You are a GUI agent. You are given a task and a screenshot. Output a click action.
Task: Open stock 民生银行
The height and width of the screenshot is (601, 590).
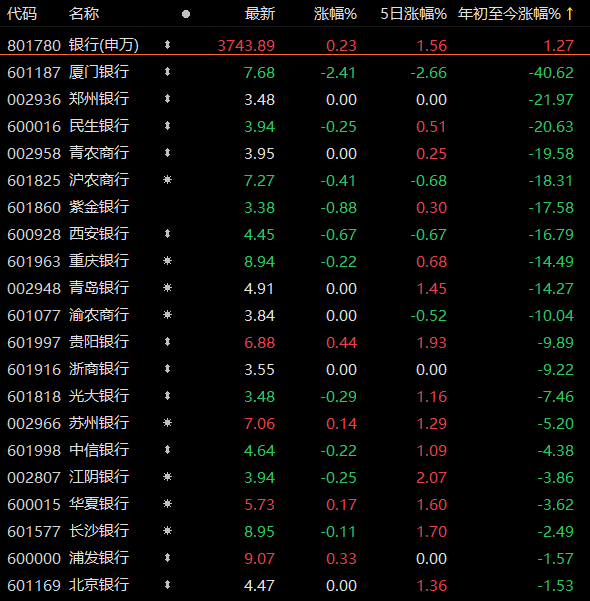[99, 126]
